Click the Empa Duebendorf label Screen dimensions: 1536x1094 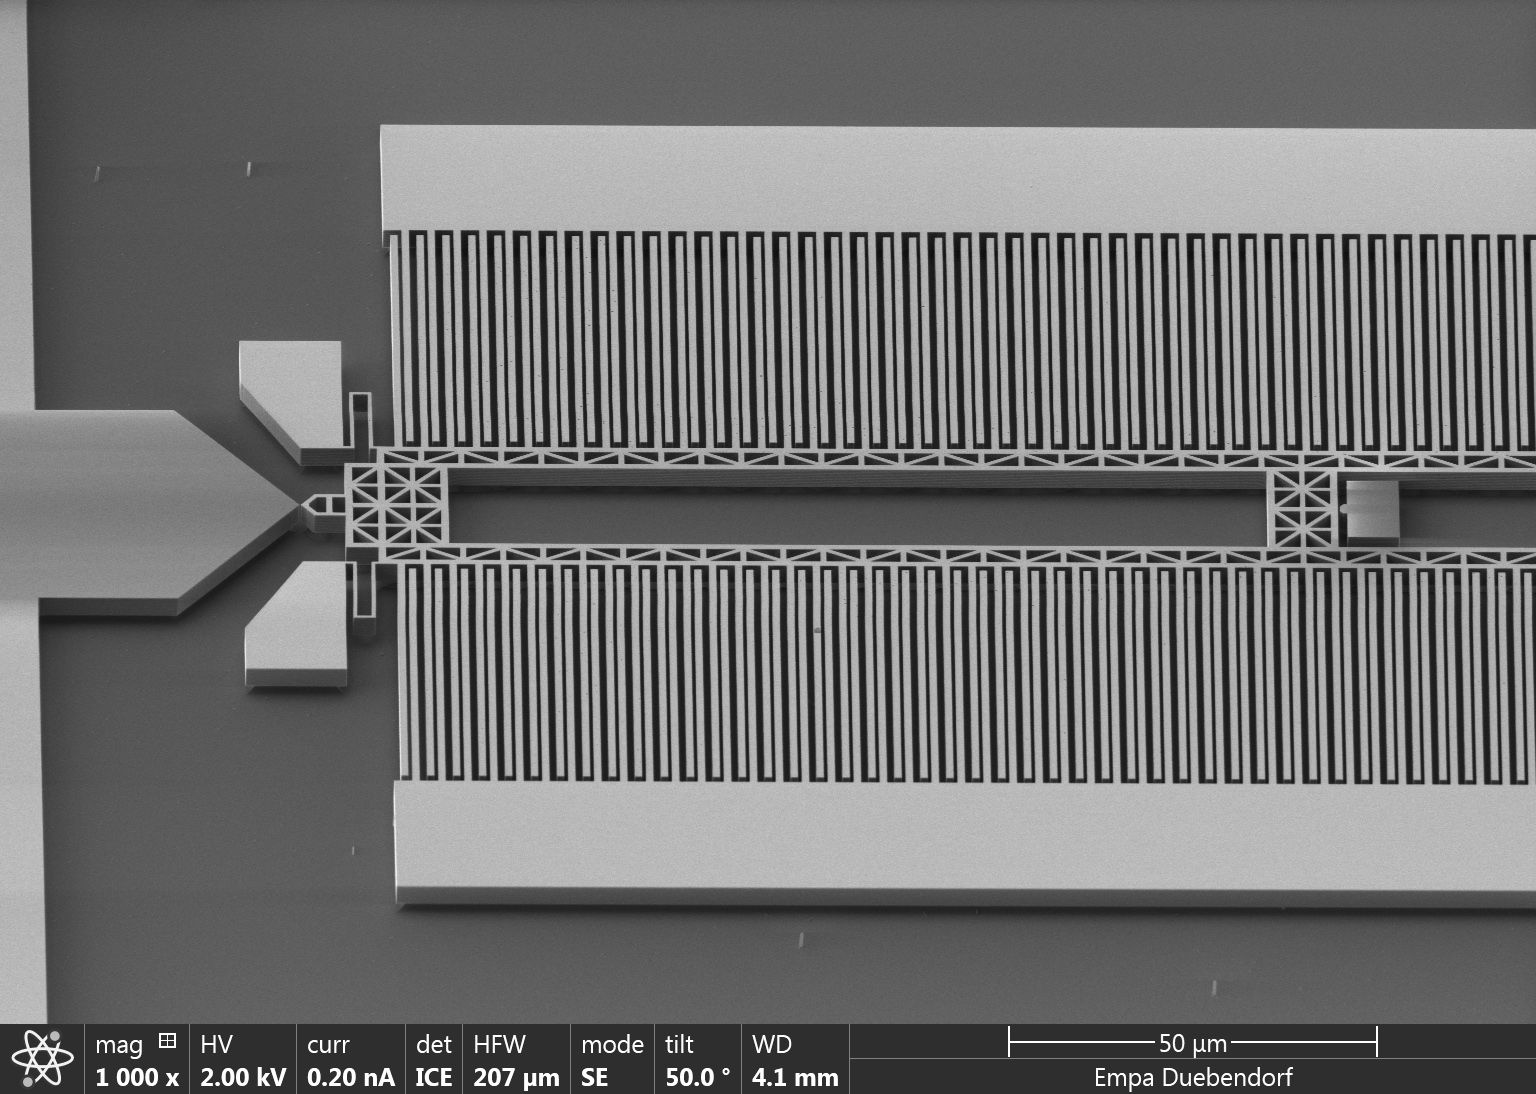click(1192, 1078)
